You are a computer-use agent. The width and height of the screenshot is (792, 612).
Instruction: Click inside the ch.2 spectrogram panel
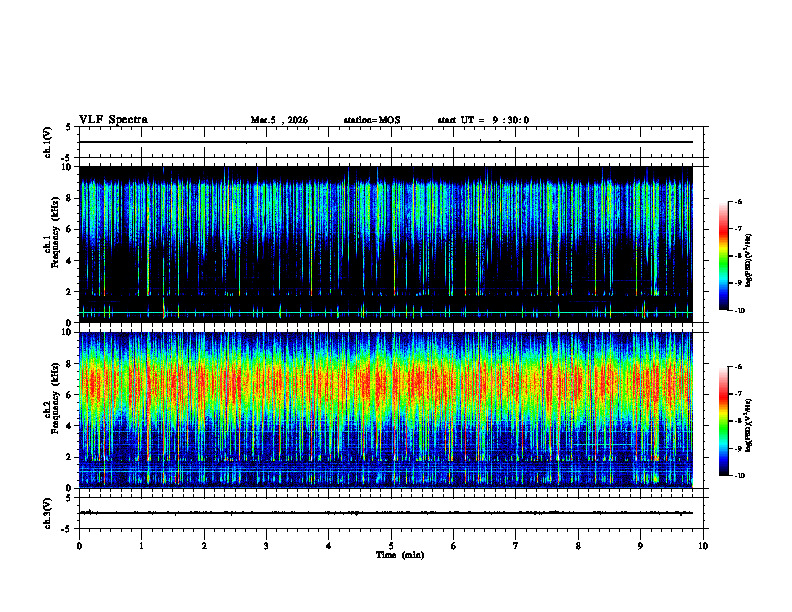386,410
